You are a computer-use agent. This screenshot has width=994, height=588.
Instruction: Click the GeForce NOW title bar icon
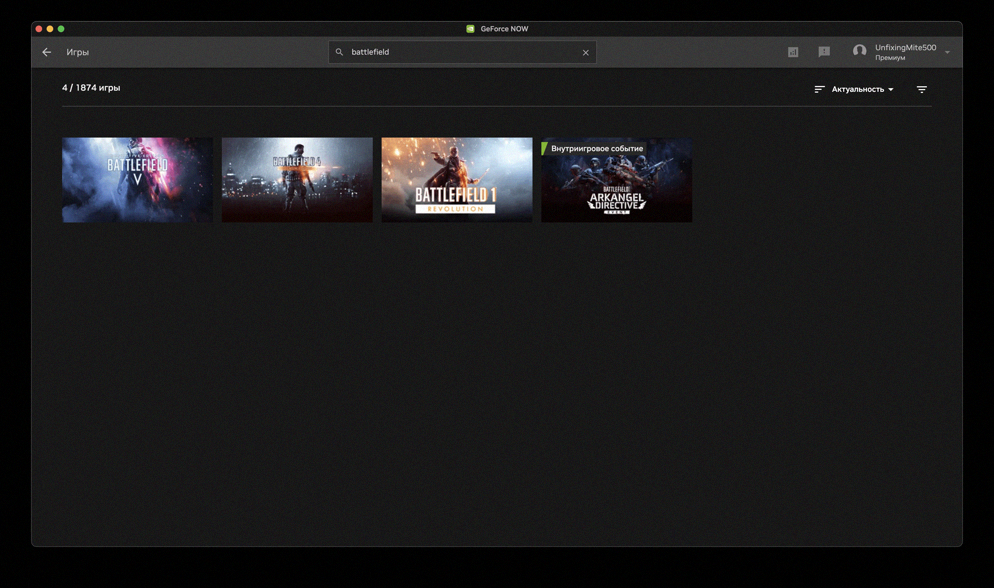coord(470,29)
